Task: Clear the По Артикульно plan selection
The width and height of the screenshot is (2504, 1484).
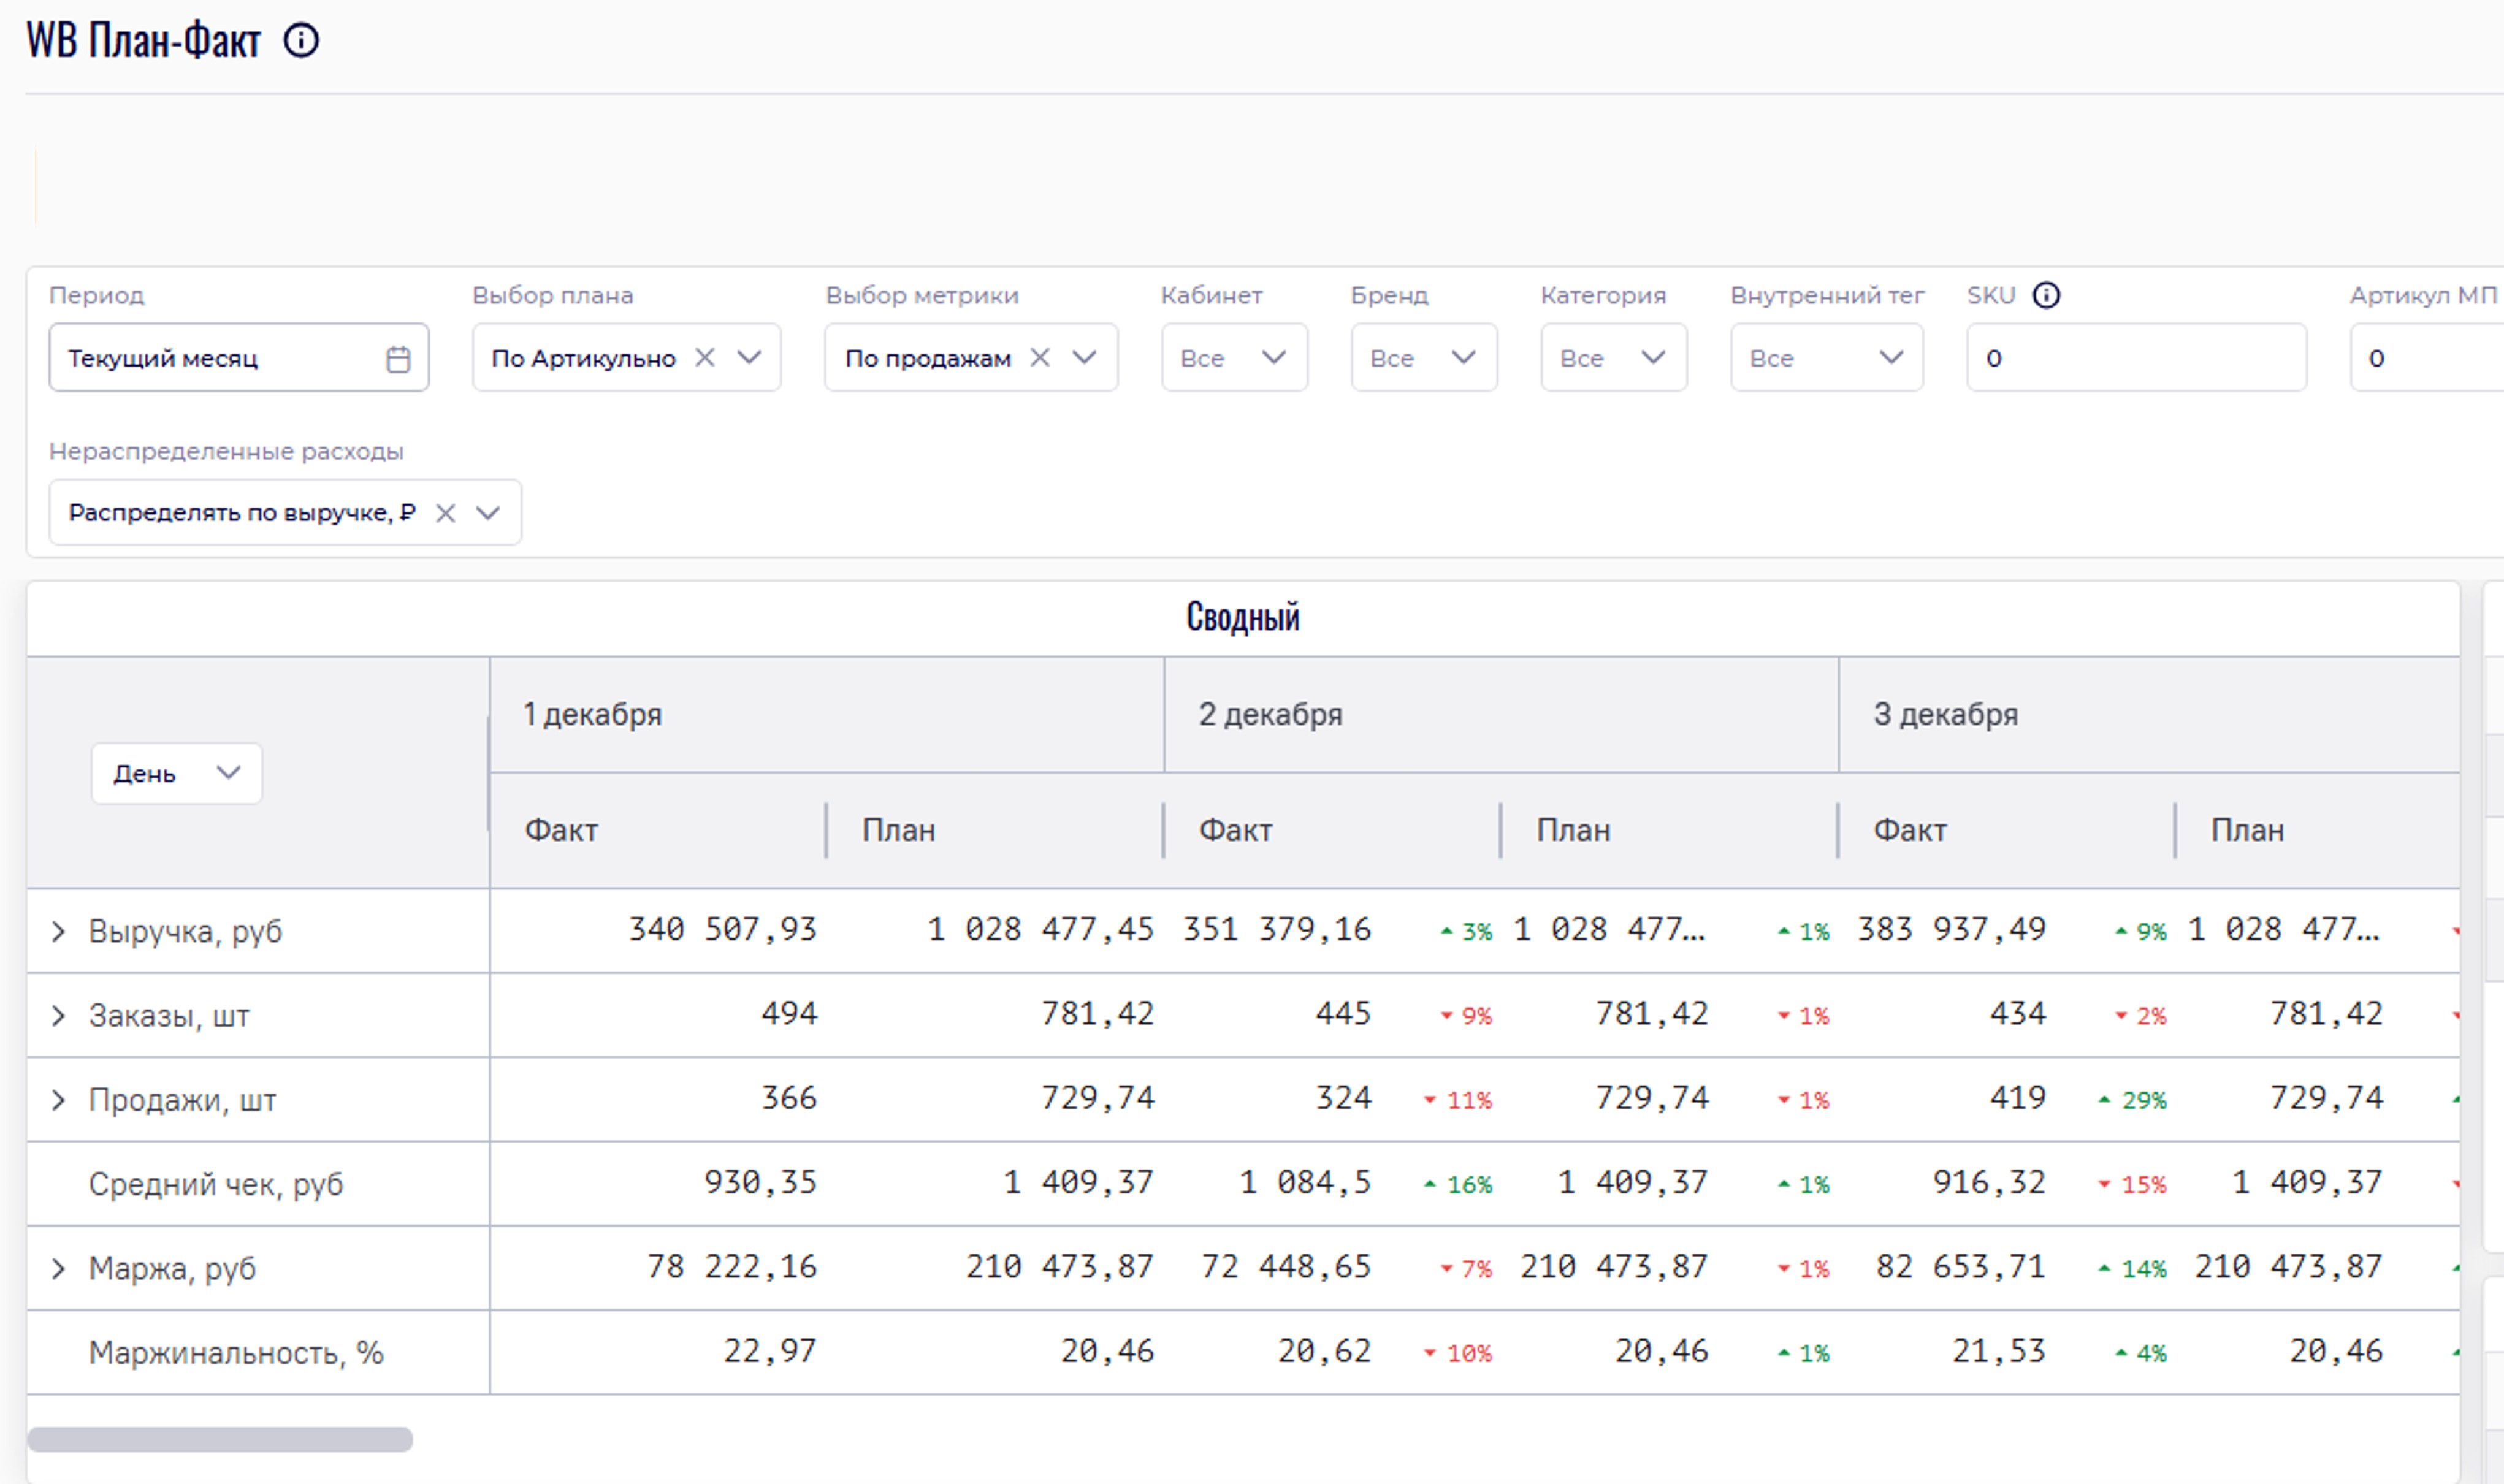Action: click(x=705, y=358)
